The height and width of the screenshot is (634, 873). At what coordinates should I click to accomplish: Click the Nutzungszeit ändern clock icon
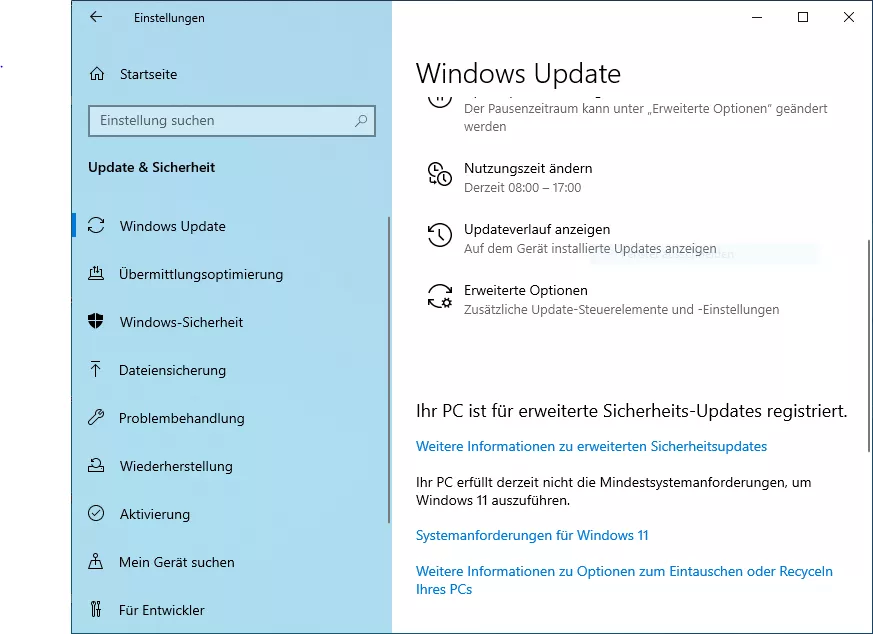click(439, 174)
